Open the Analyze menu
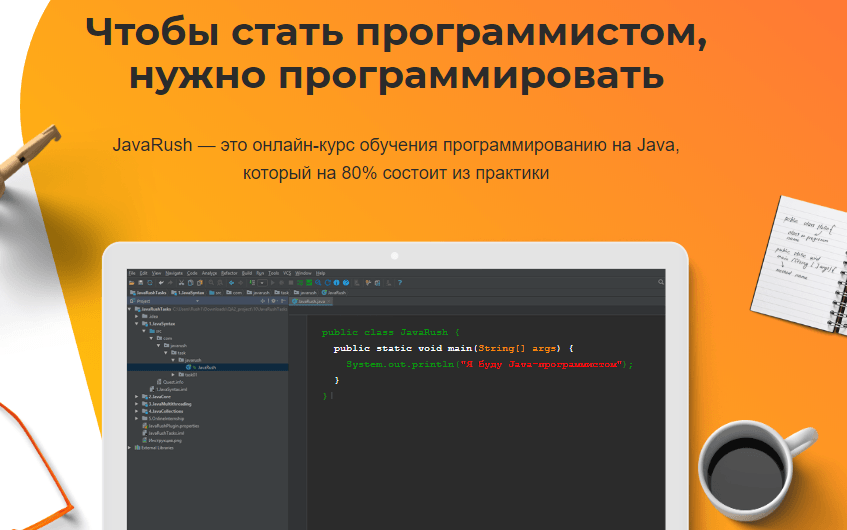 coord(210,273)
